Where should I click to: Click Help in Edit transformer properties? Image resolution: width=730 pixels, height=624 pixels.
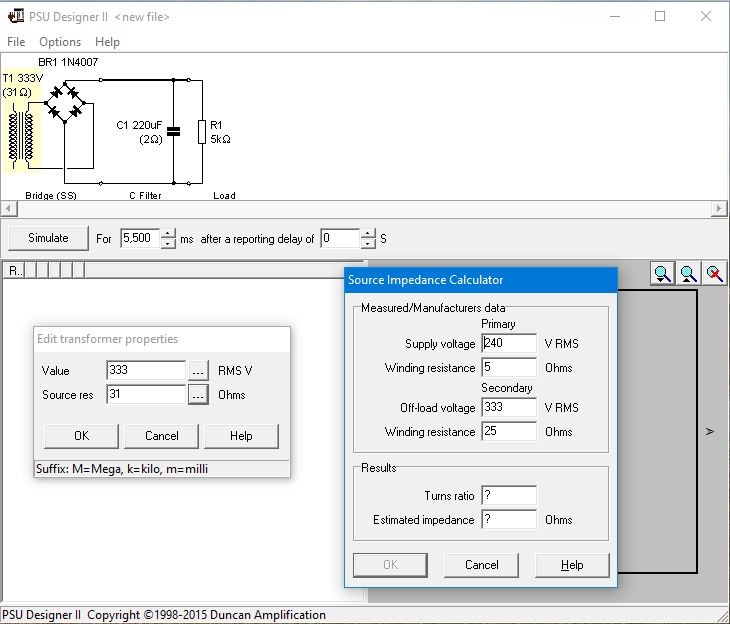[x=241, y=436]
